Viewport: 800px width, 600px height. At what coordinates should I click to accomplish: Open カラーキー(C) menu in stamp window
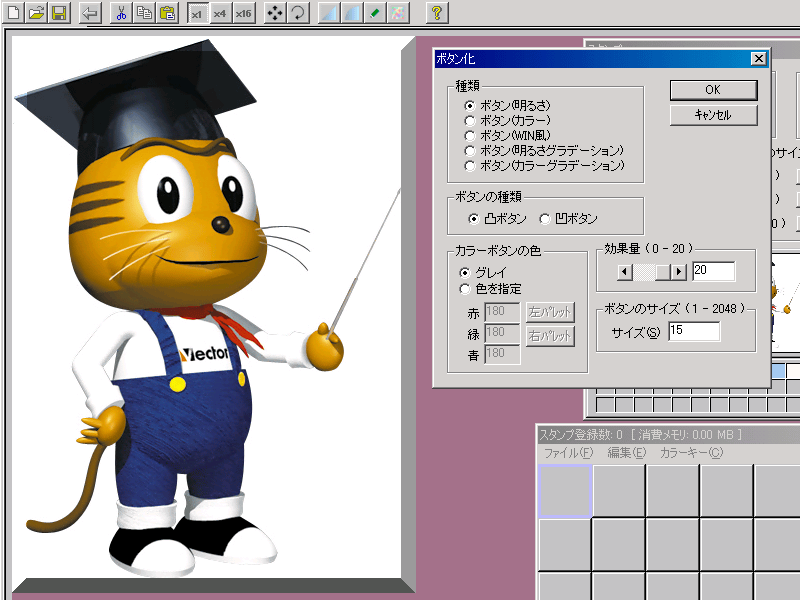tap(691, 453)
